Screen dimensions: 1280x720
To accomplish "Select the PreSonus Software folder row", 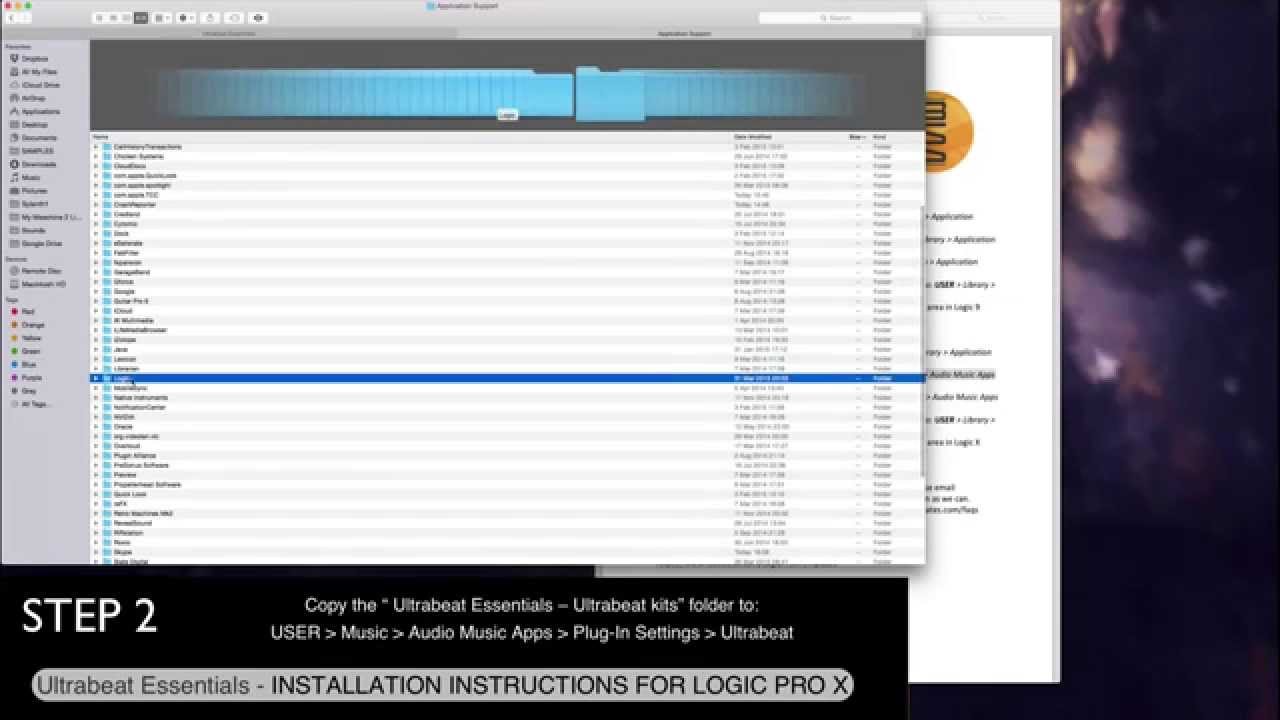I will 506,465.
